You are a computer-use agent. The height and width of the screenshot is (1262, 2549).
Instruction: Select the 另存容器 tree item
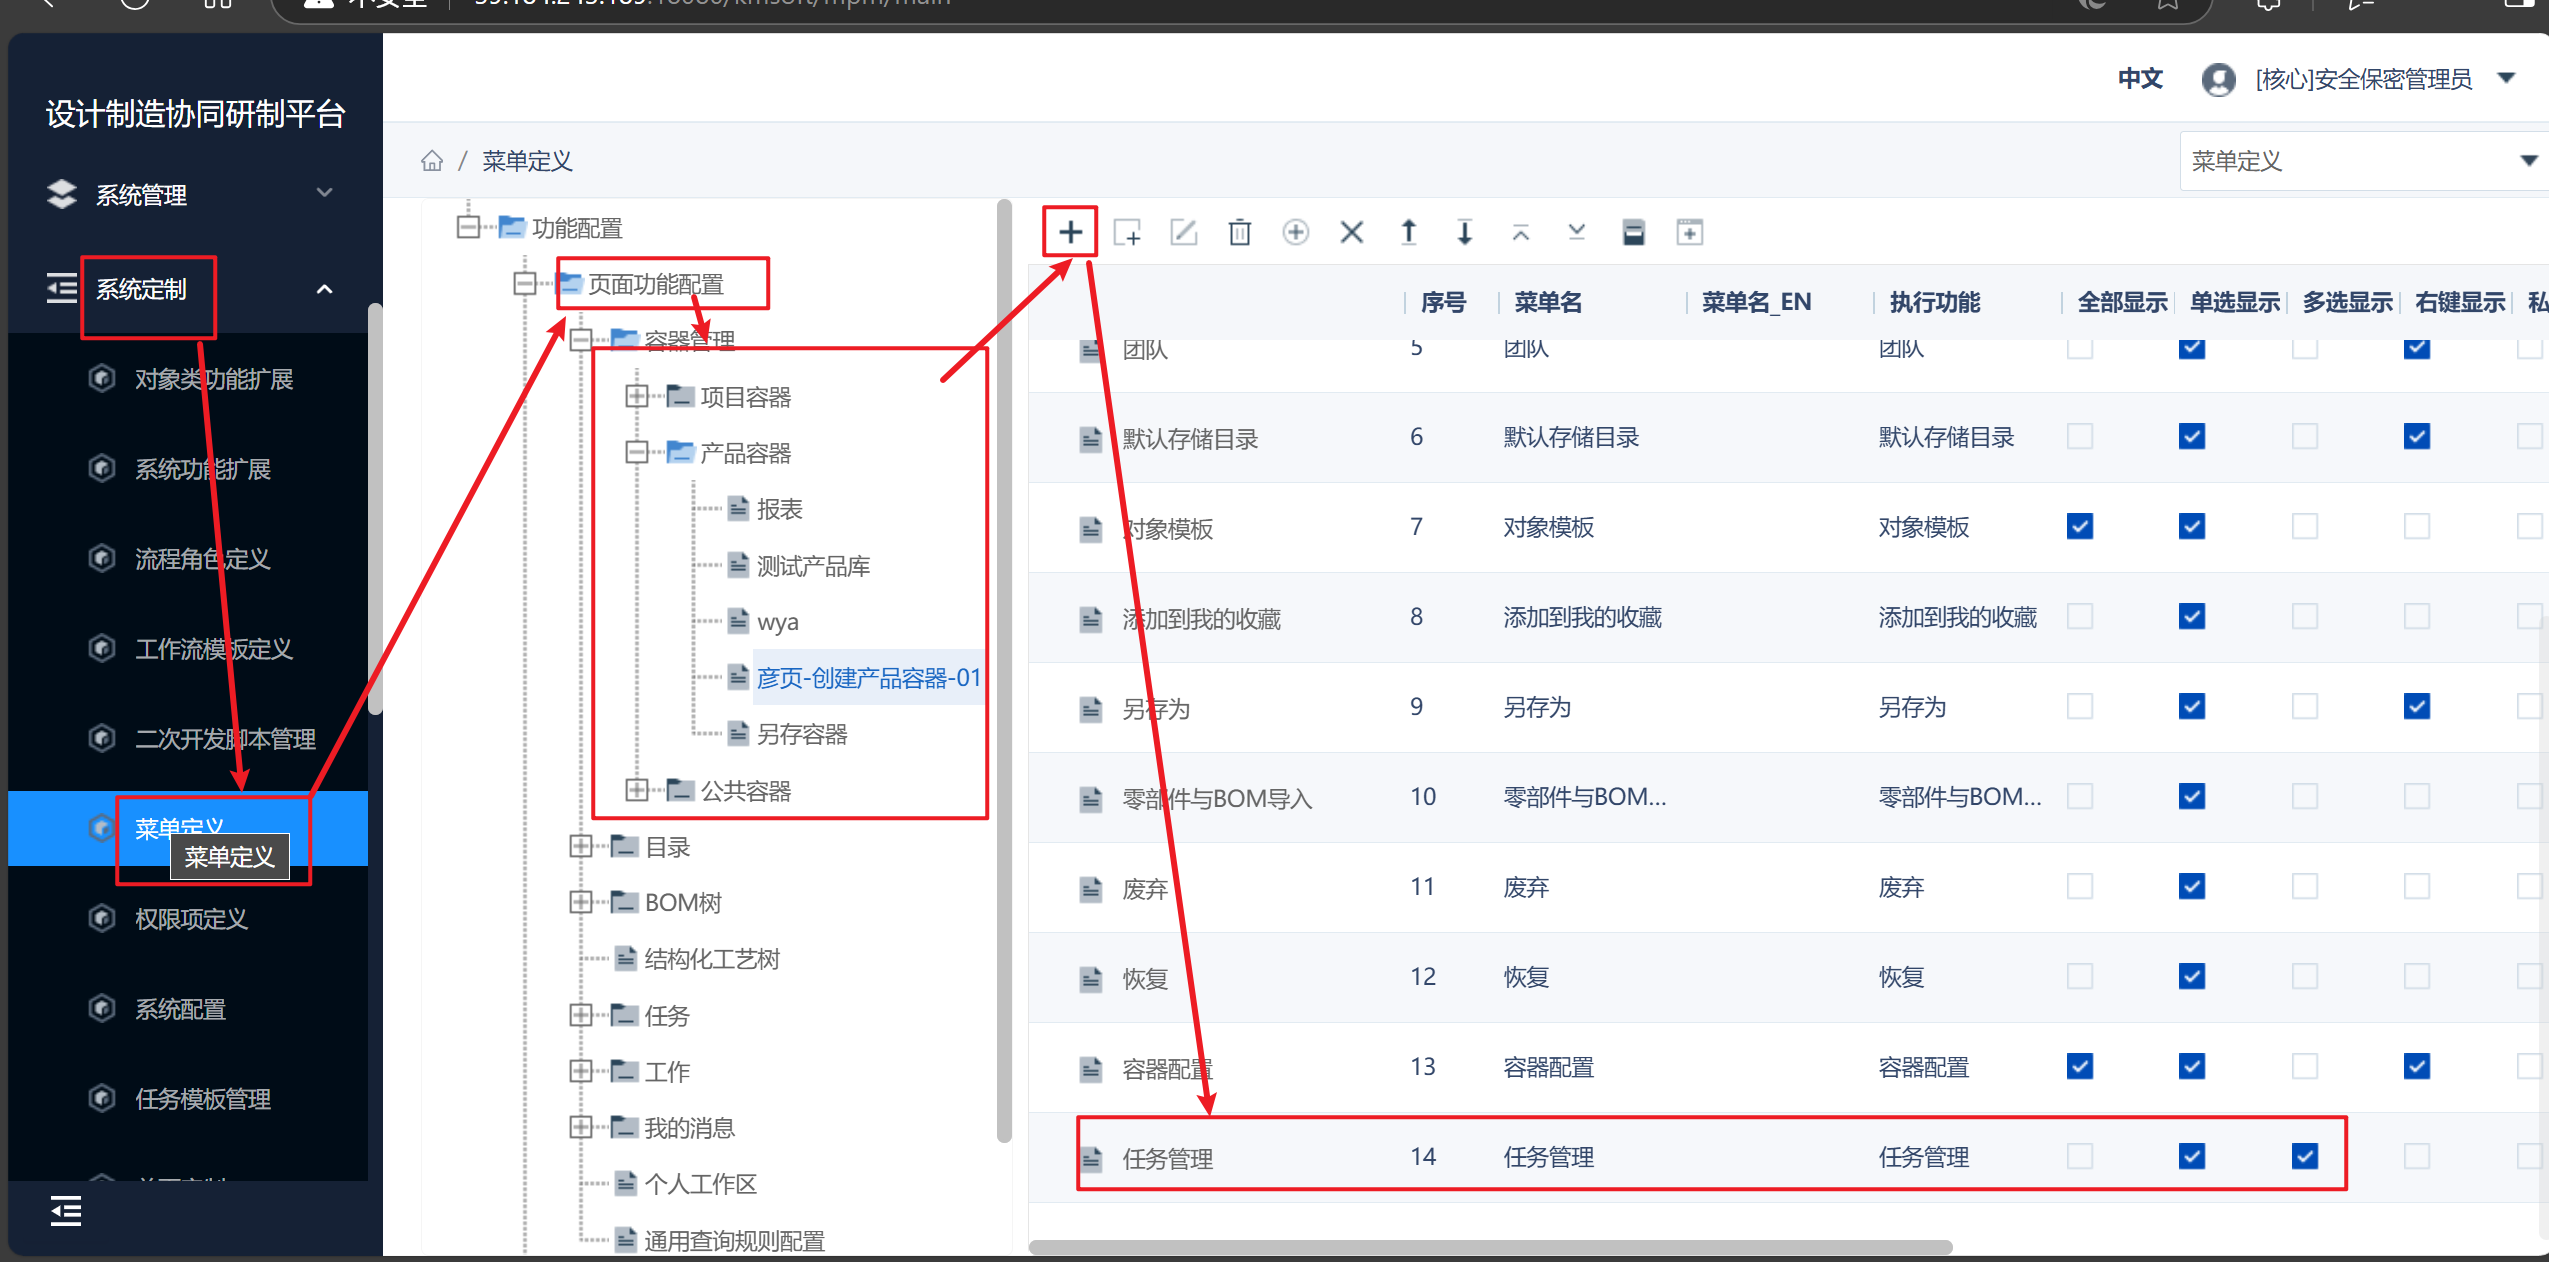(x=802, y=734)
